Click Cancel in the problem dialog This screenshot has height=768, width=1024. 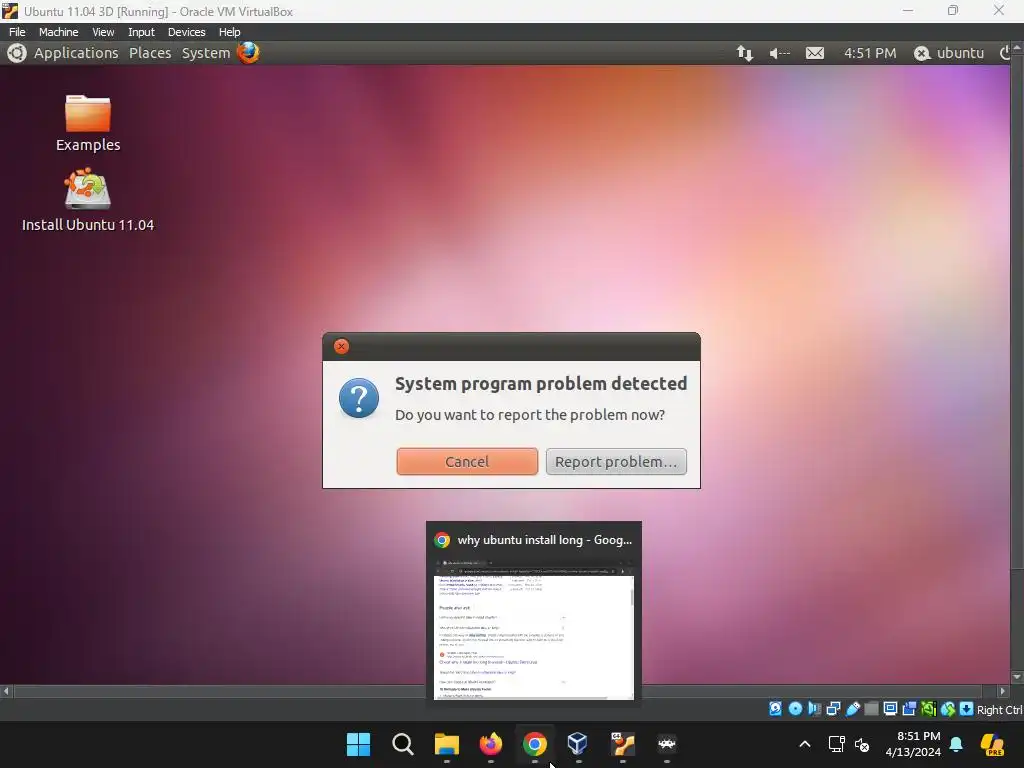point(467,462)
